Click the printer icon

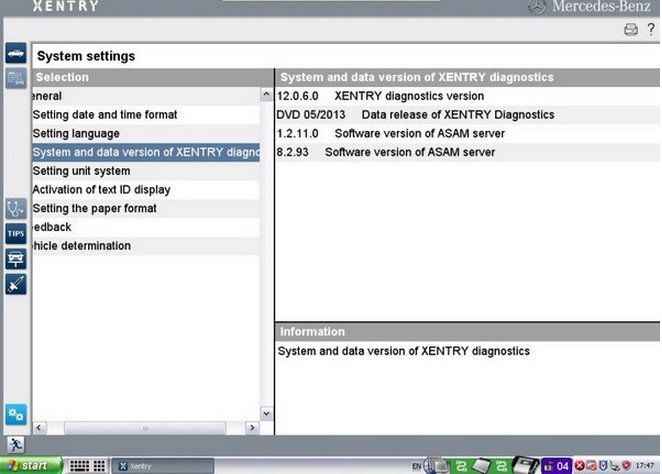631,30
